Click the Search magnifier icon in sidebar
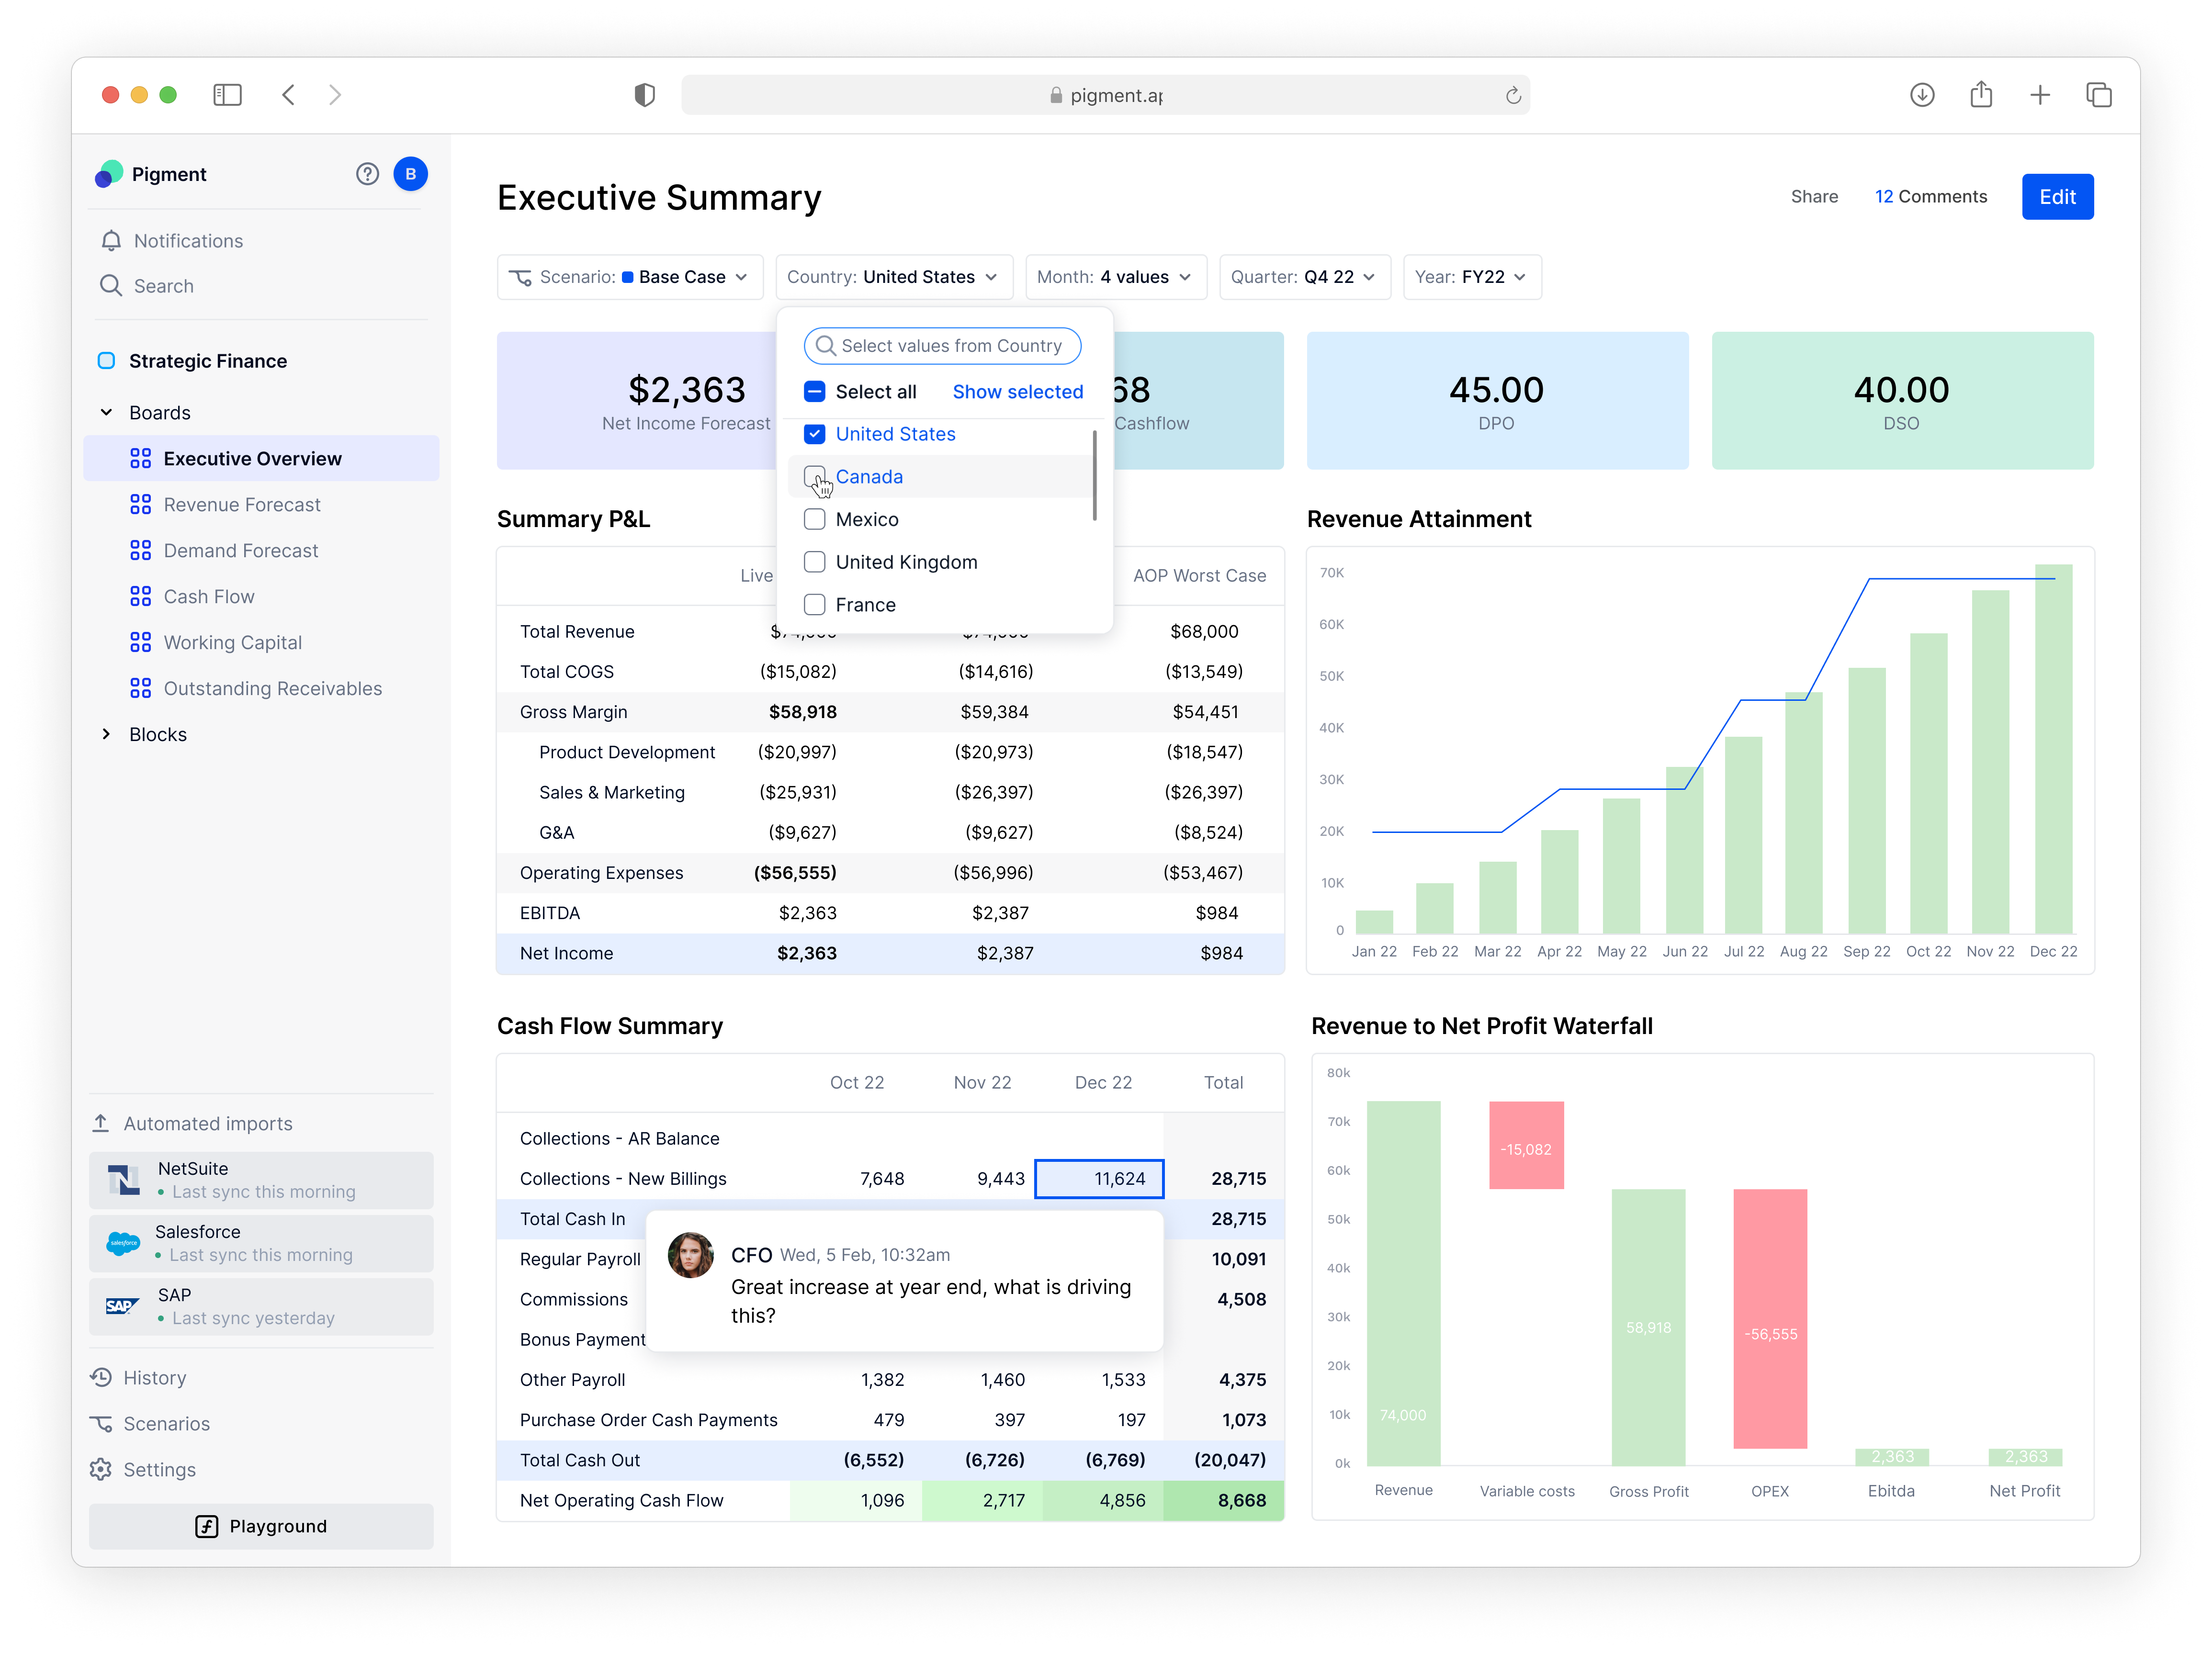This screenshot has width=2212, height=1653. (x=111, y=286)
